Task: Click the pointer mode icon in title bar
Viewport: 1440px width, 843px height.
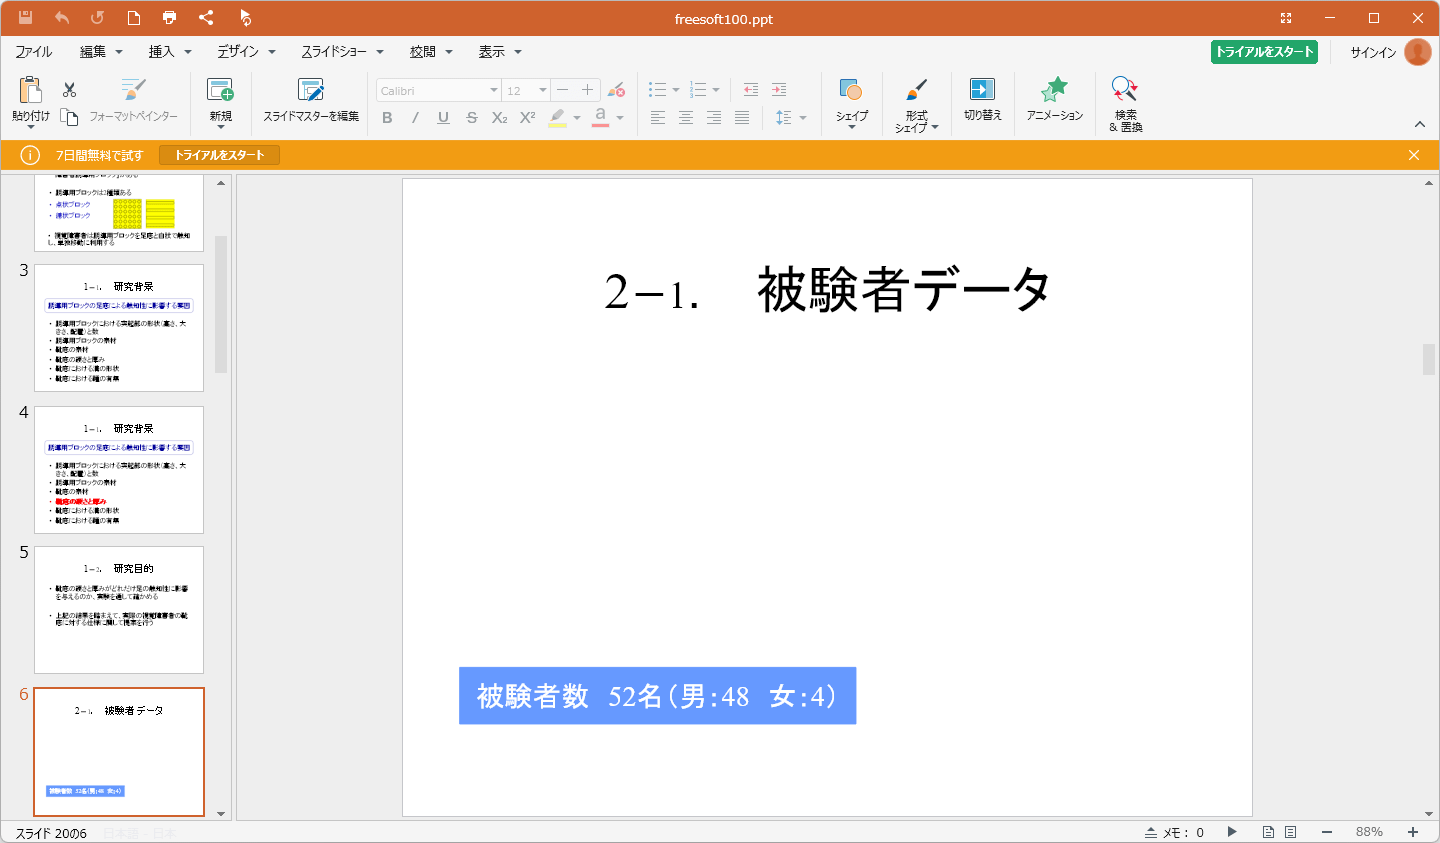Action: (x=245, y=18)
